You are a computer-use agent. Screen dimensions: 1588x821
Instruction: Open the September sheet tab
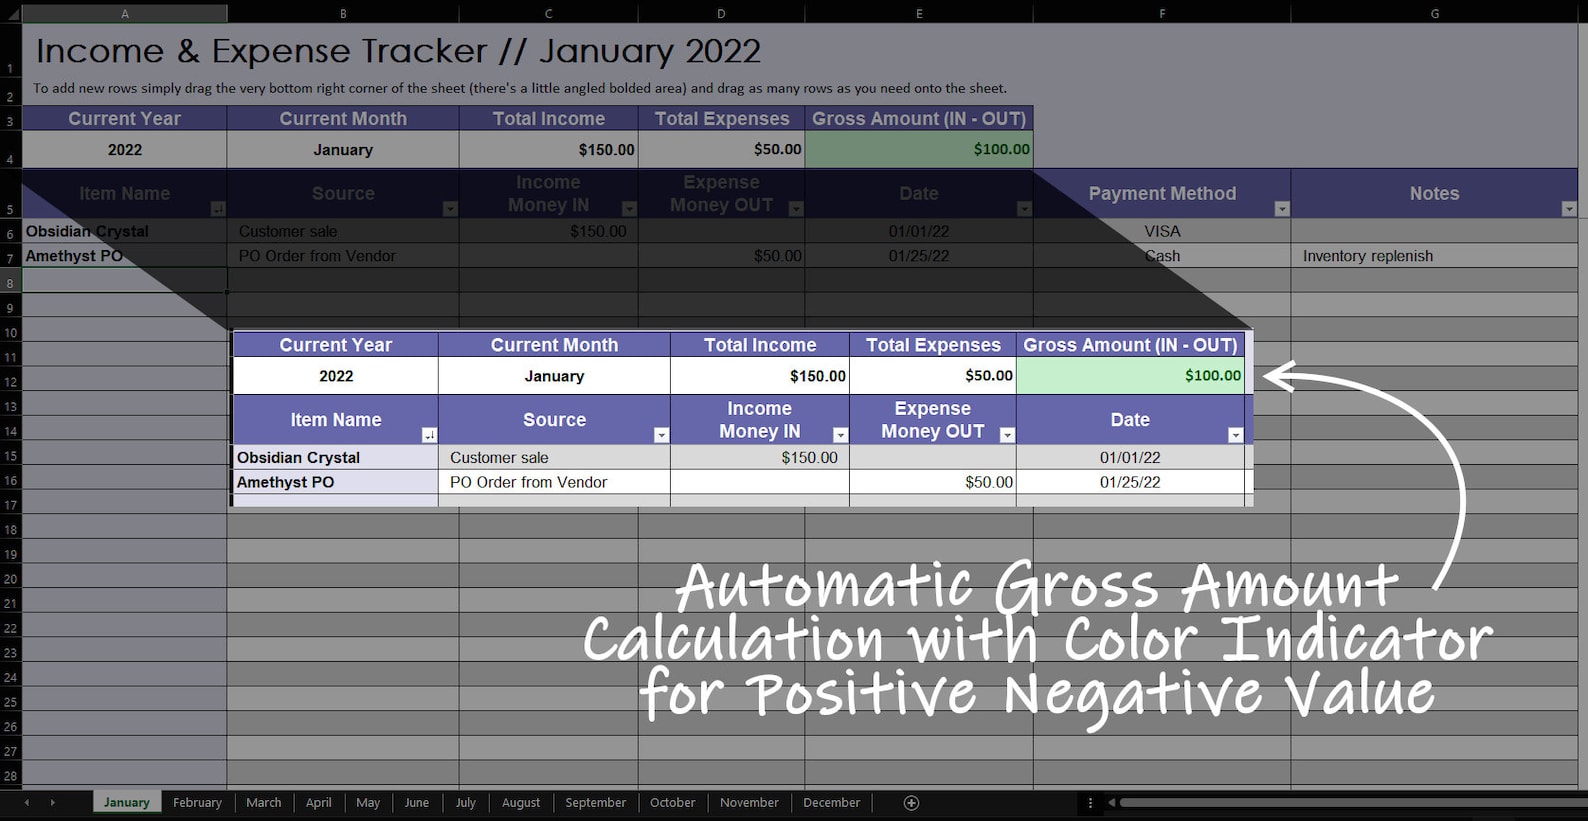[x=596, y=802]
